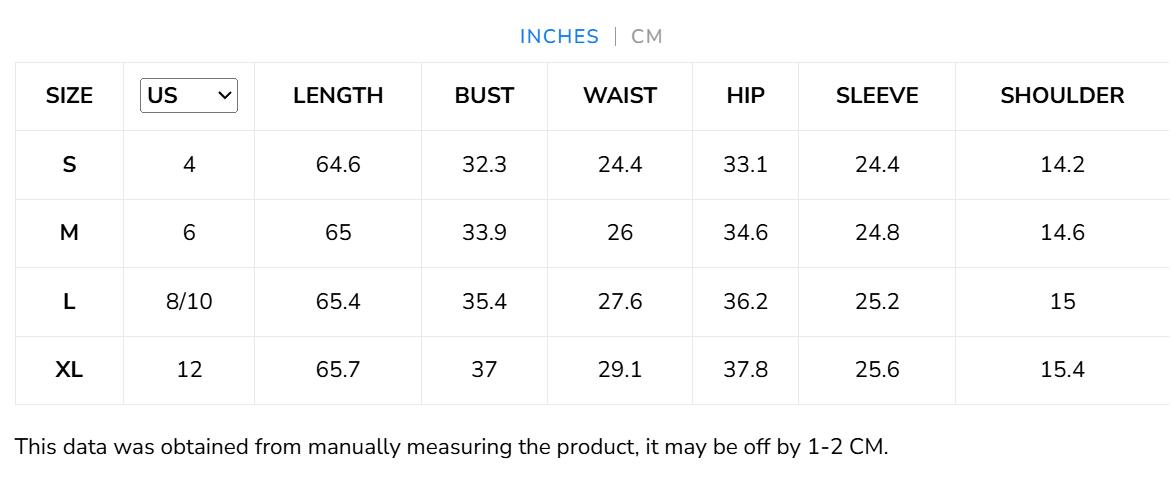Click the S length value 64.6
1173x483 pixels.
338,165
